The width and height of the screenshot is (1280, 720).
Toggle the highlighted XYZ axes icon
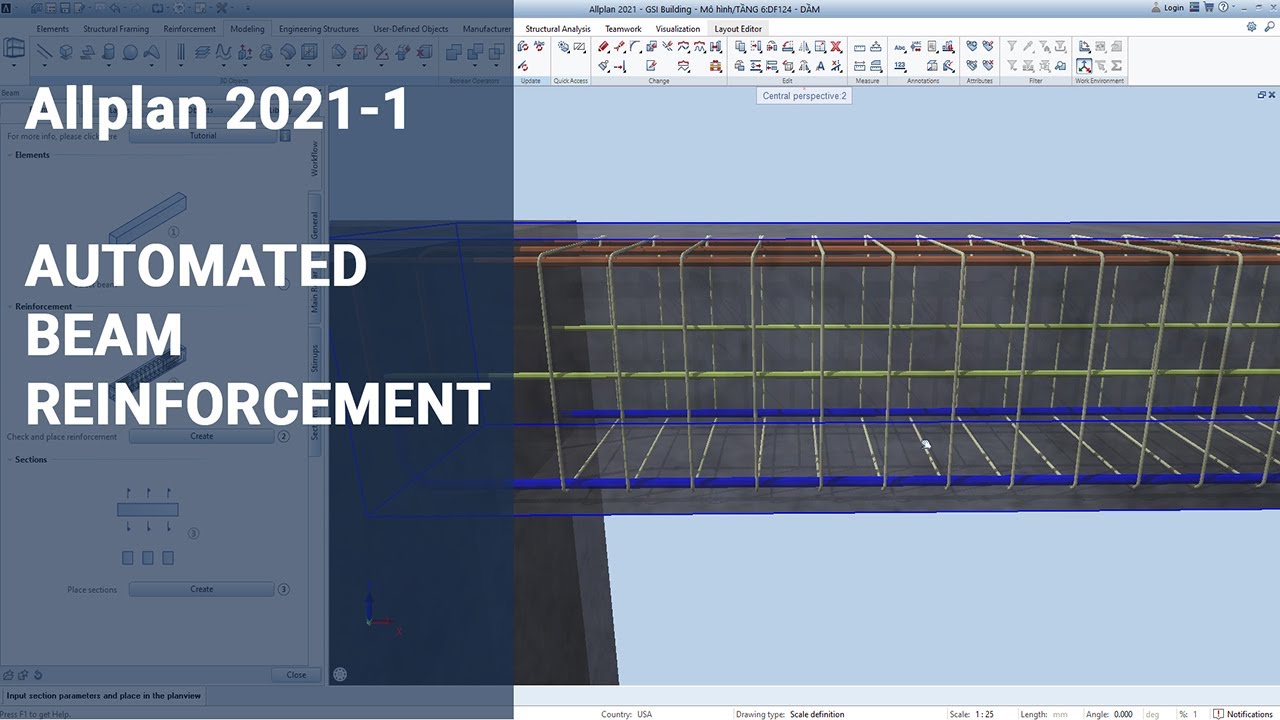[1084, 66]
